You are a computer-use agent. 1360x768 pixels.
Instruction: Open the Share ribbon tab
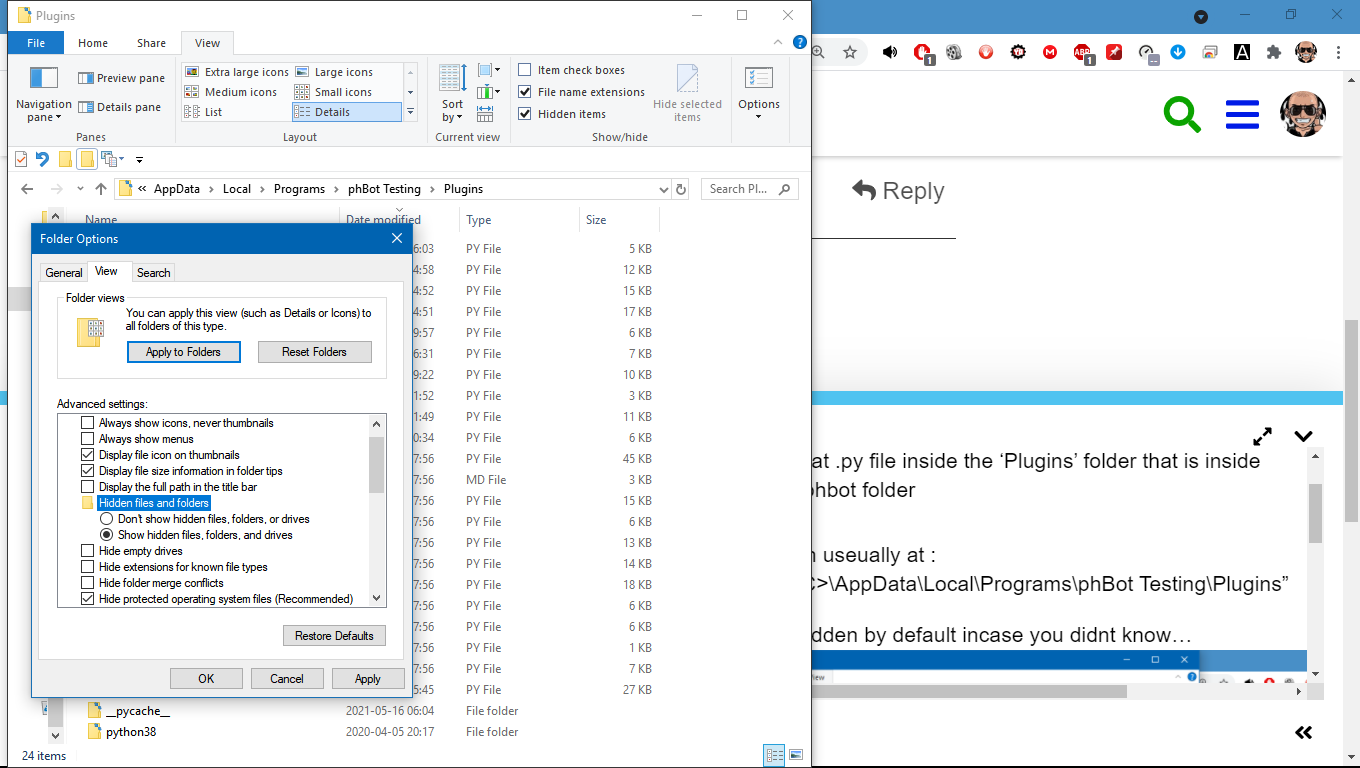point(151,43)
